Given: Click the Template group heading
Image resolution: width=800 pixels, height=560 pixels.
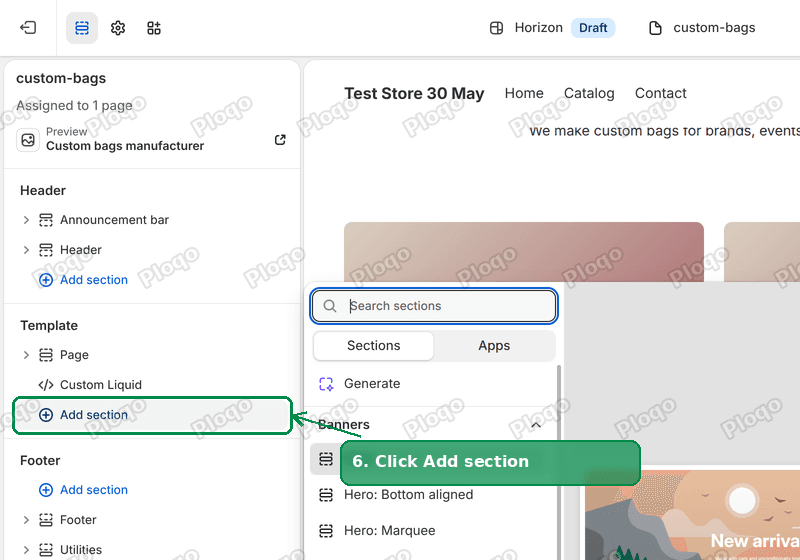Looking at the screenshot, I should coord(49,325).
